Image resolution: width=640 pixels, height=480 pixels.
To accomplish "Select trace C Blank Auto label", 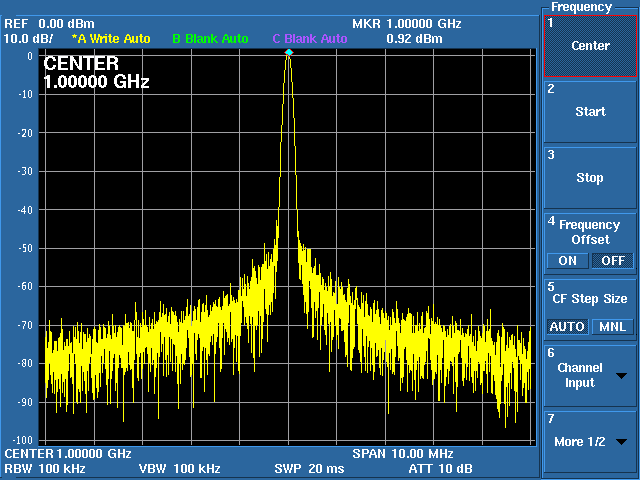I will pyautogui.click(x=310, y=39).
